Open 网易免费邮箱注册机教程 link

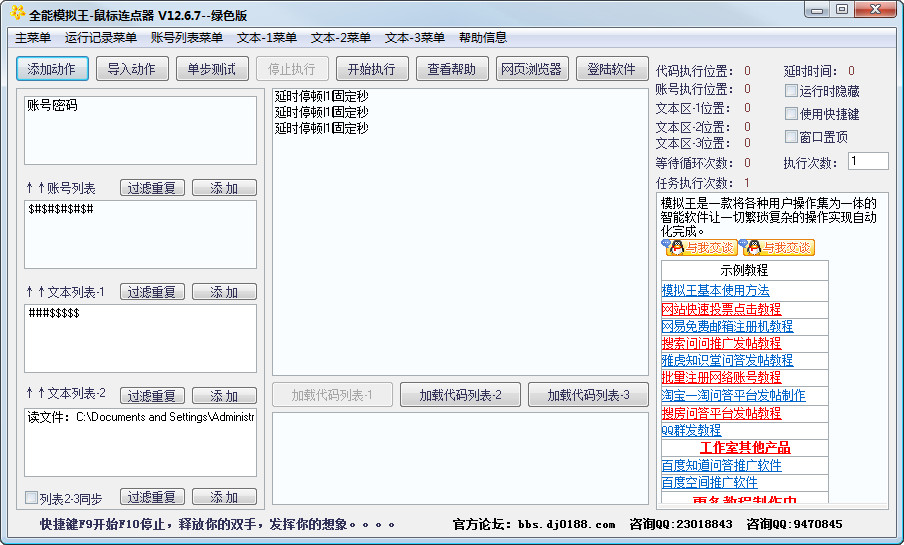point(728,326)
